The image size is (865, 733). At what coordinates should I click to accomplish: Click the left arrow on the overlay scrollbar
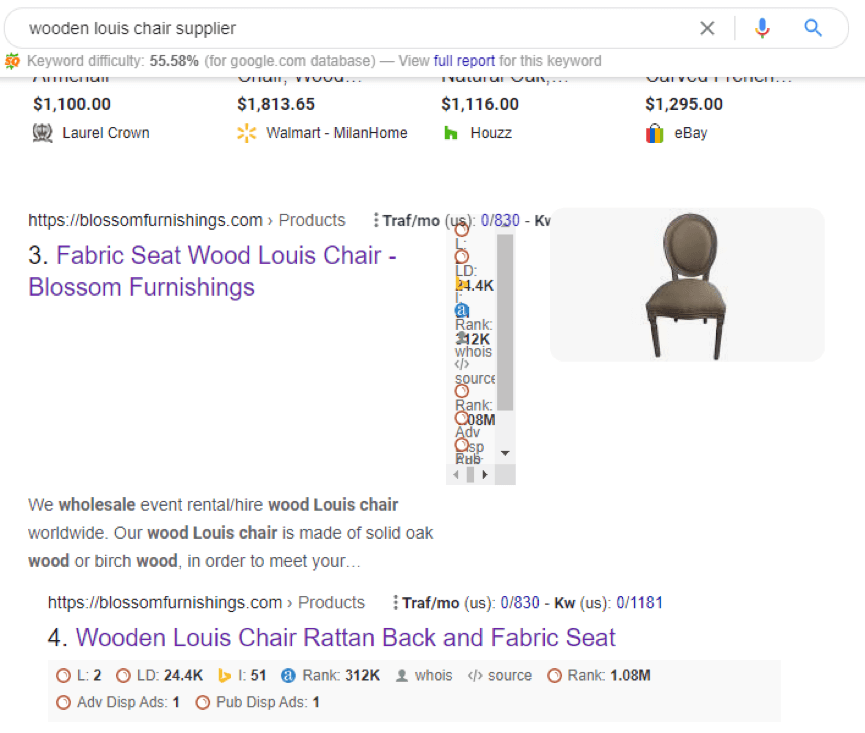[456, 473]
